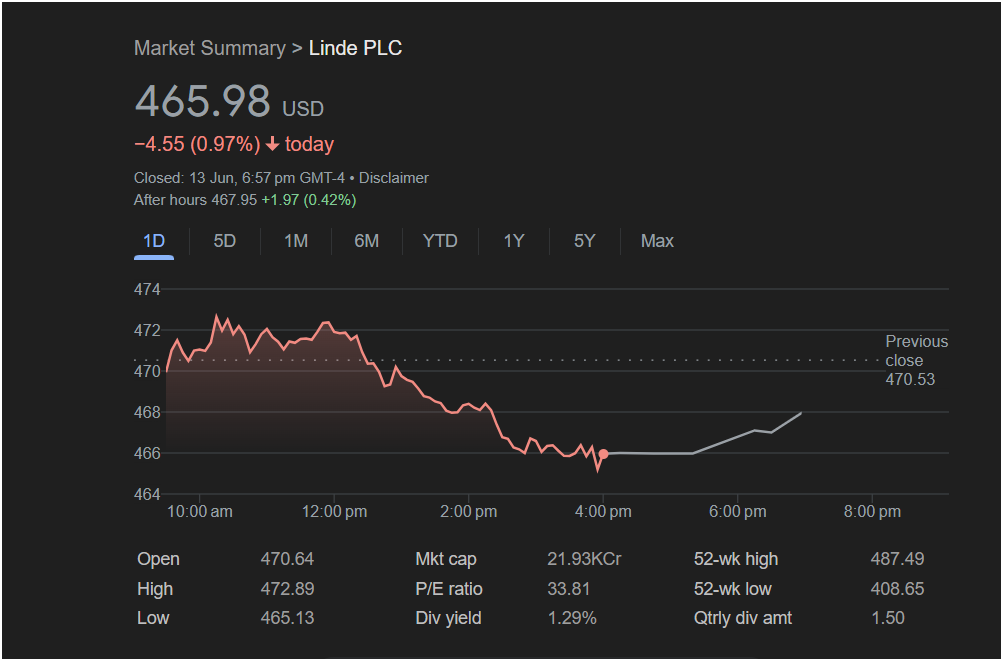Click the 12:00 pm axis label

tap(335, 512)
